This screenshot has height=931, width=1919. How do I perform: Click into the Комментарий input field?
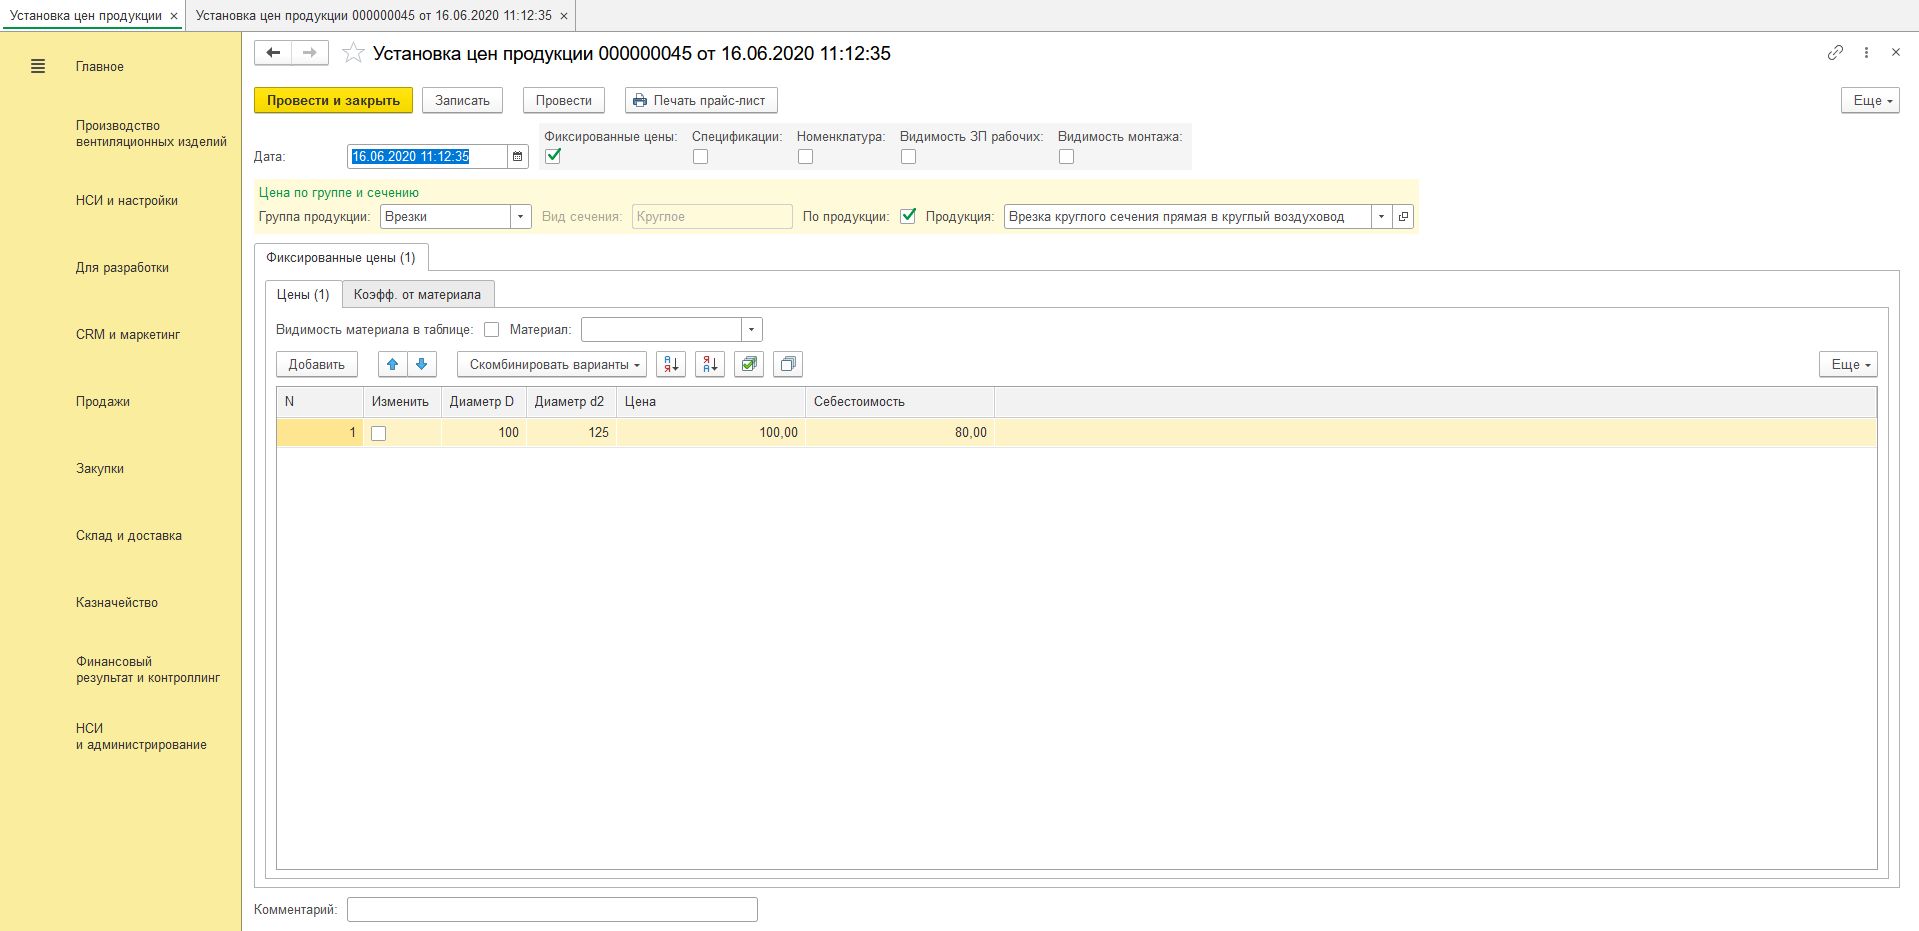click(x=552, y=910)
